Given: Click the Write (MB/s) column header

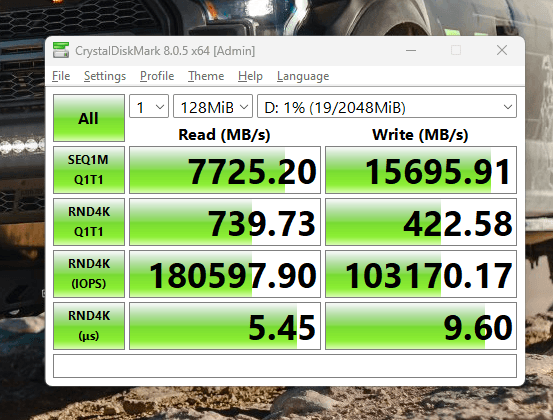Looking at the screenshot, I should 420,135.
